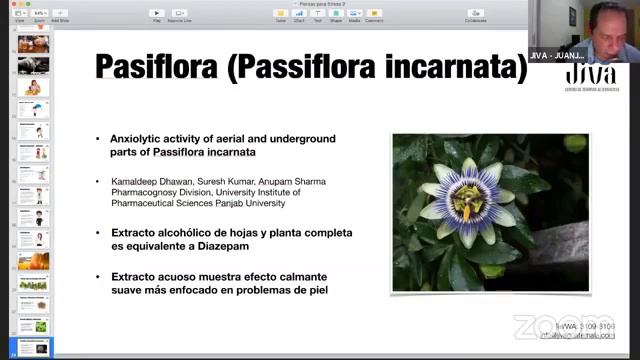
Task: Open the View dropdown in Keynote toolbar
Action: [19, 13]
